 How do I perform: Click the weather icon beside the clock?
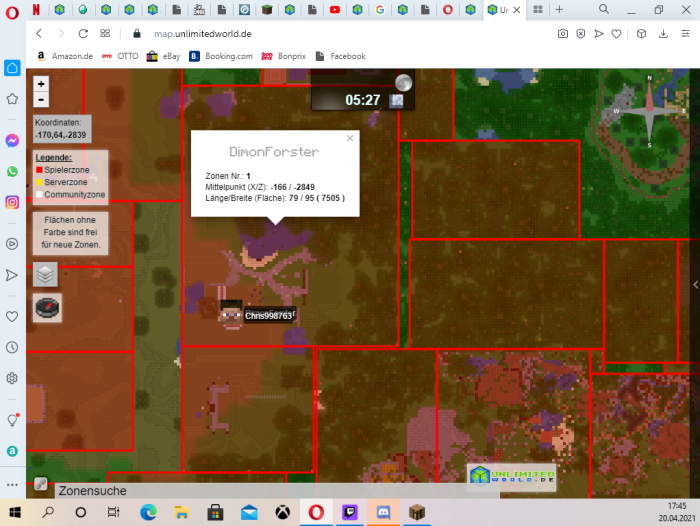tap(396, 100)
